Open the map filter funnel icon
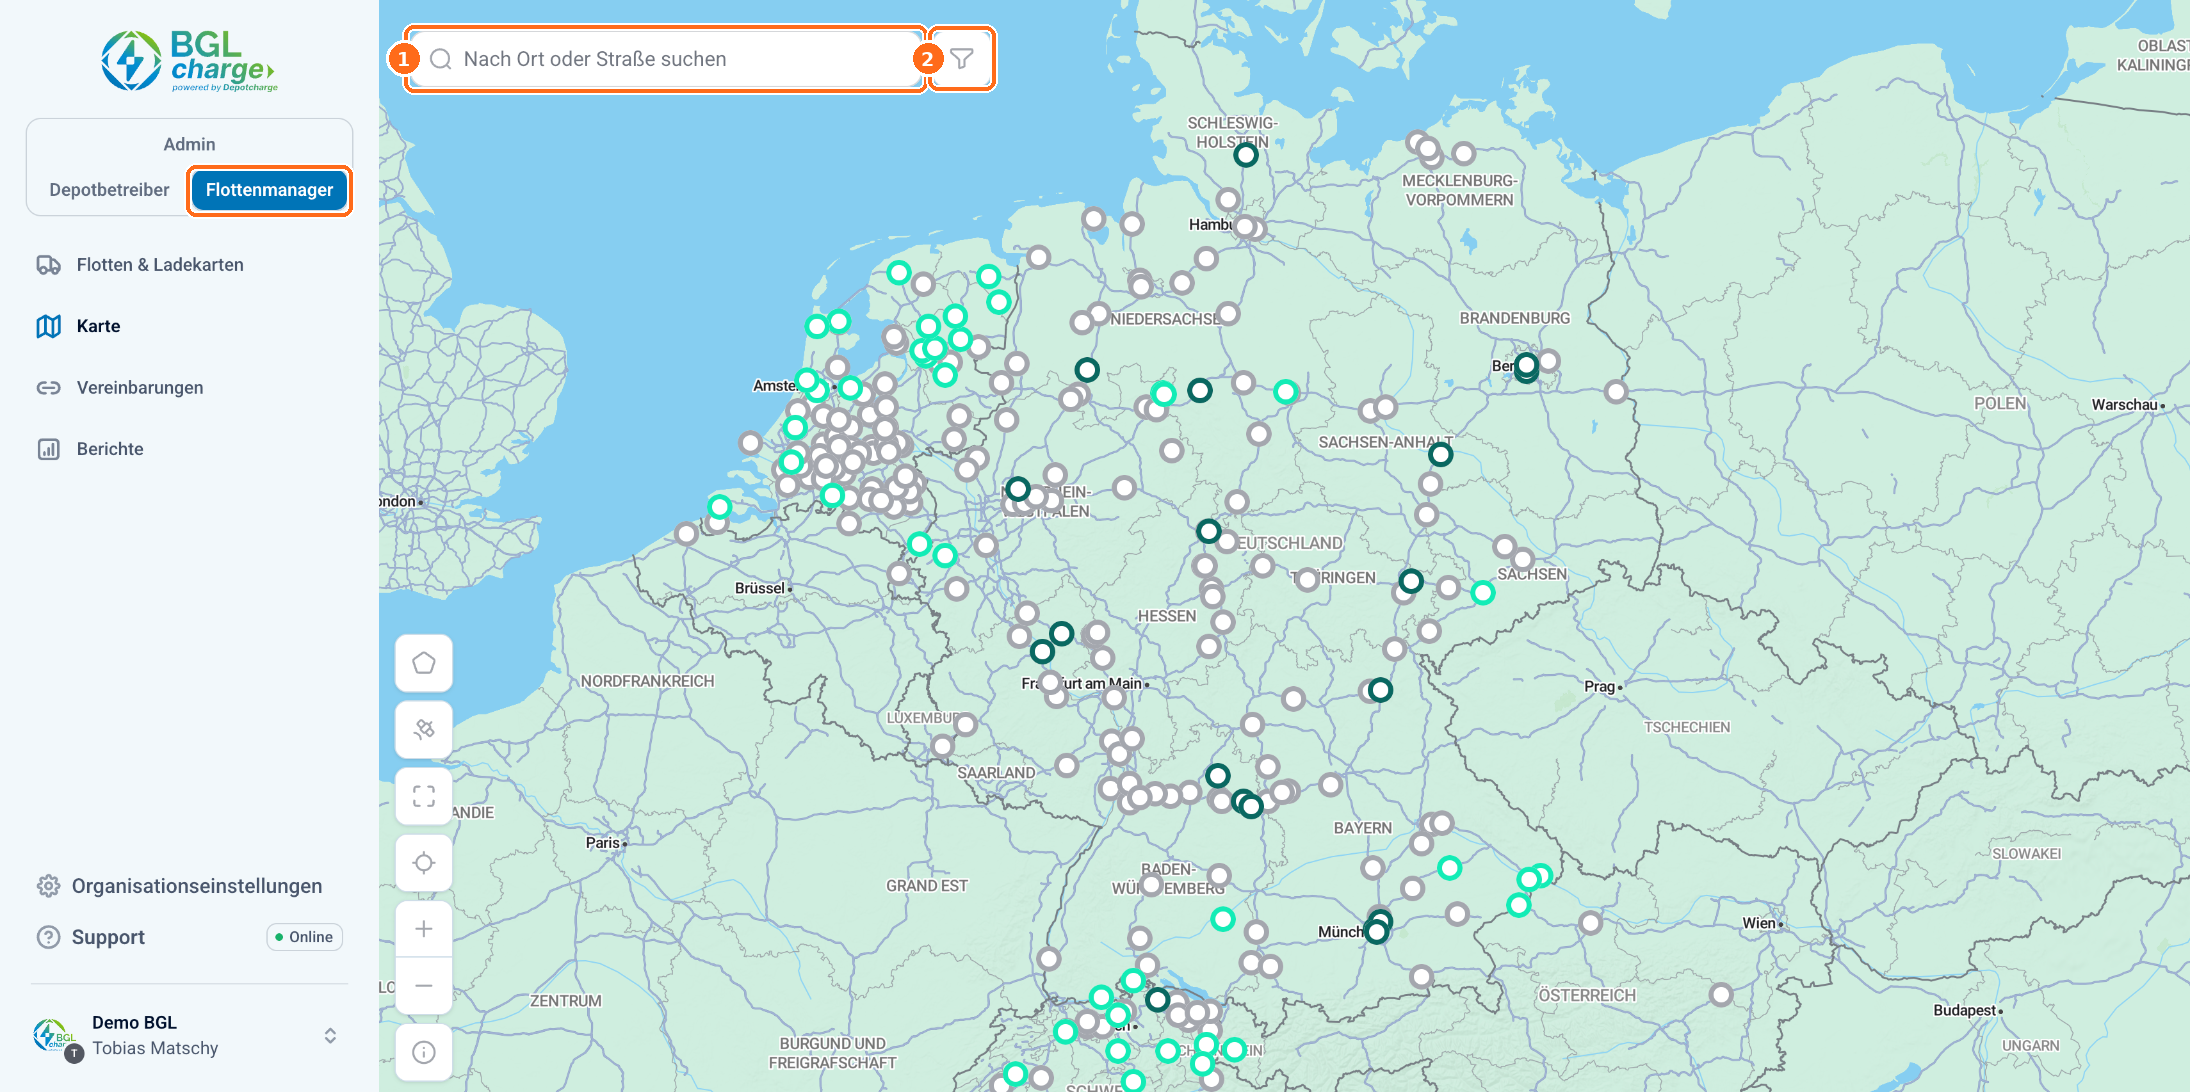The image size is (2190, 1092). [x=961, y=59]
